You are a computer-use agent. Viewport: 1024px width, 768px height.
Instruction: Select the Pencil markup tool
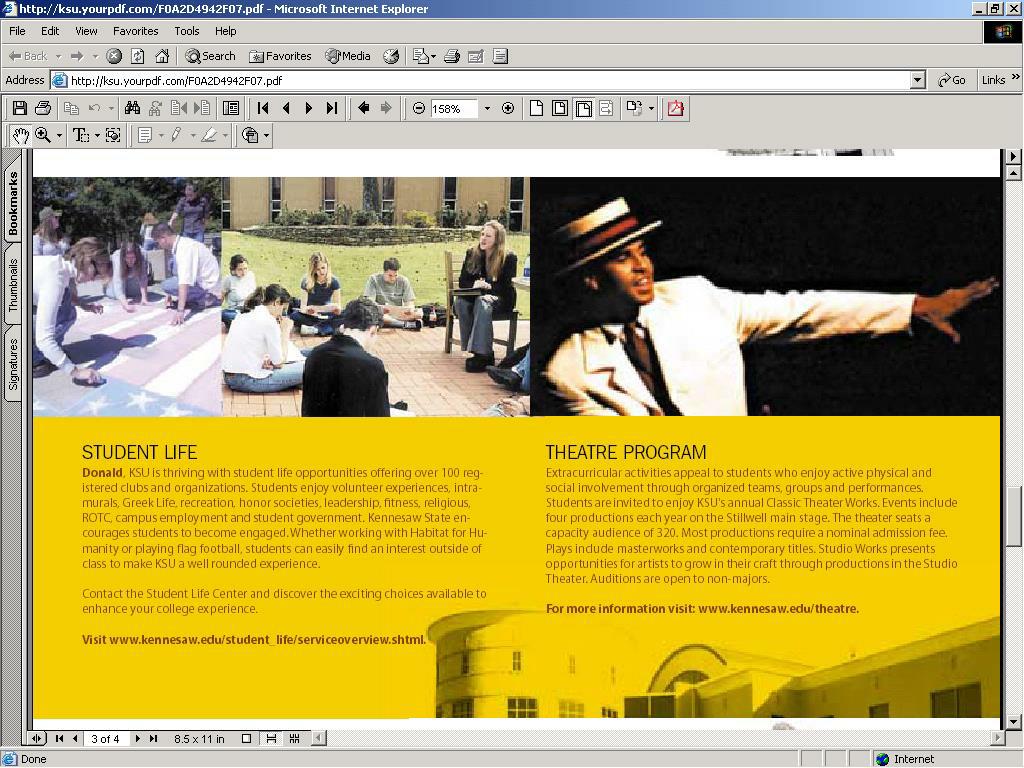pos(176,135)
